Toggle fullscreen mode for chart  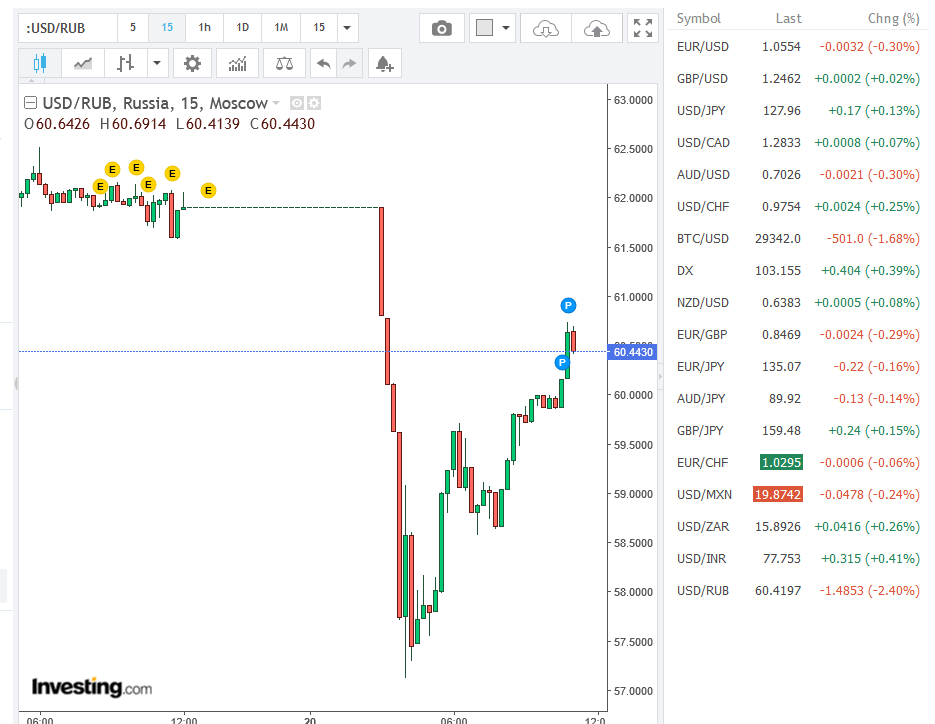click(643, 28)
